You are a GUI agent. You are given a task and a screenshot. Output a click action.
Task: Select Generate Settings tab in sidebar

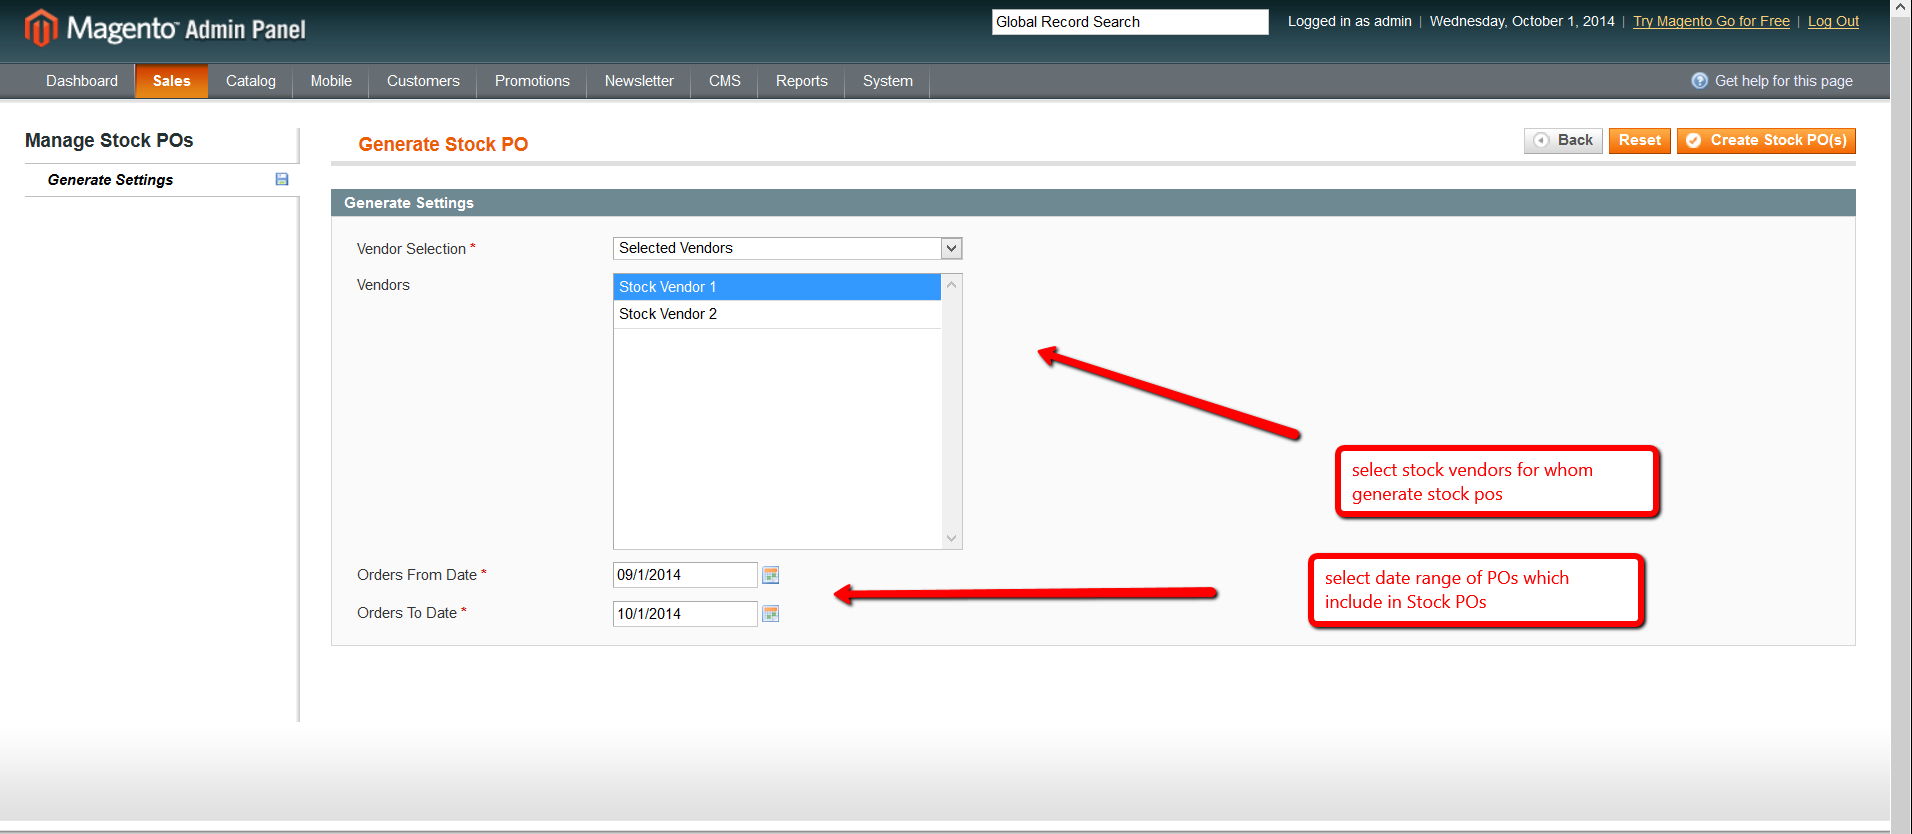click(161, 180)
